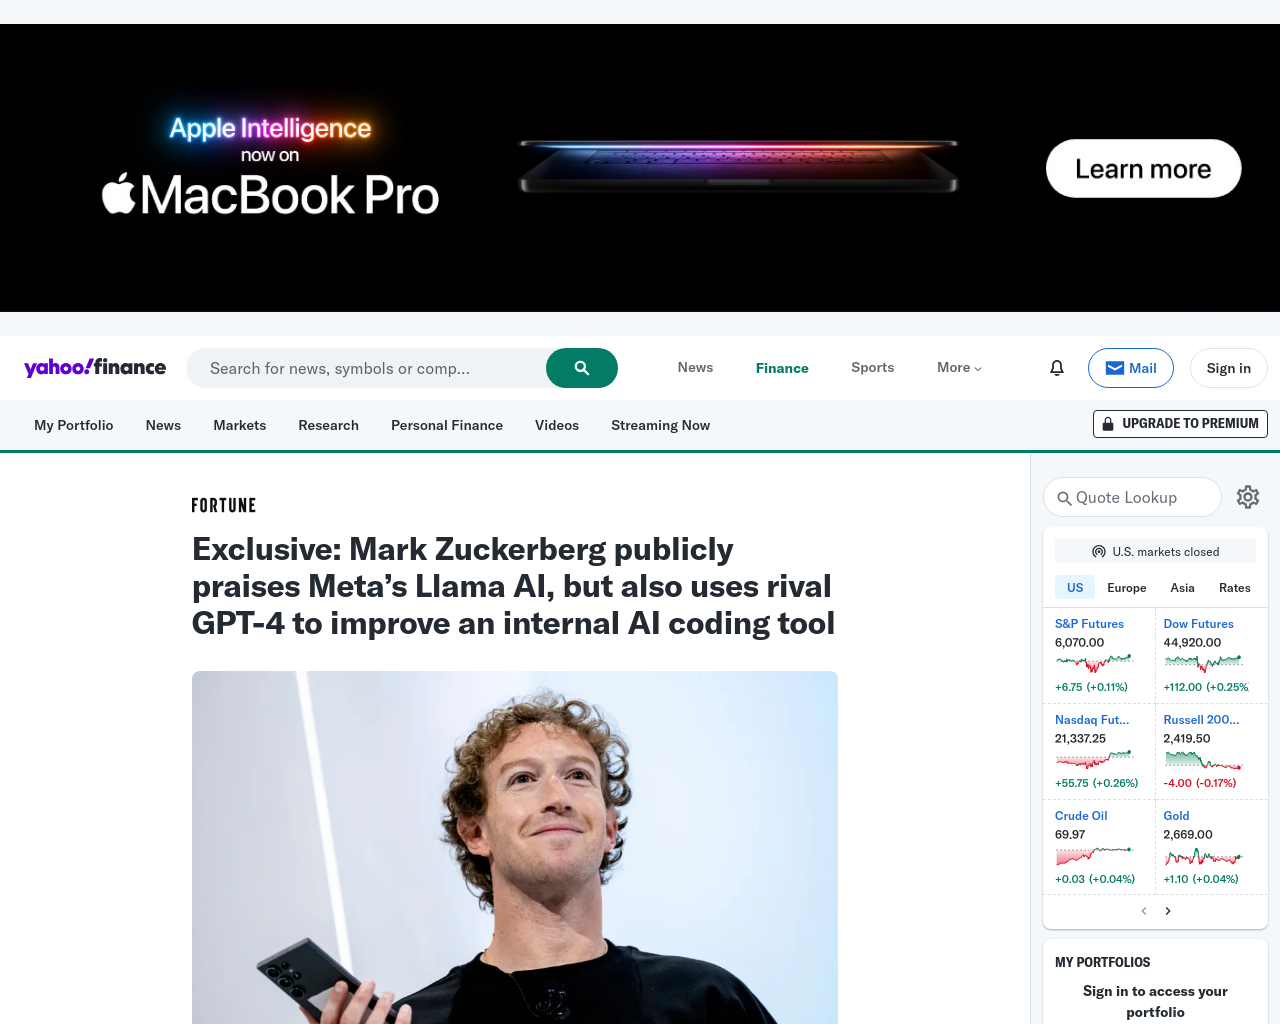Click the U.S. markets closed status indicator

pyautogui.click(x=1155, y=551)
